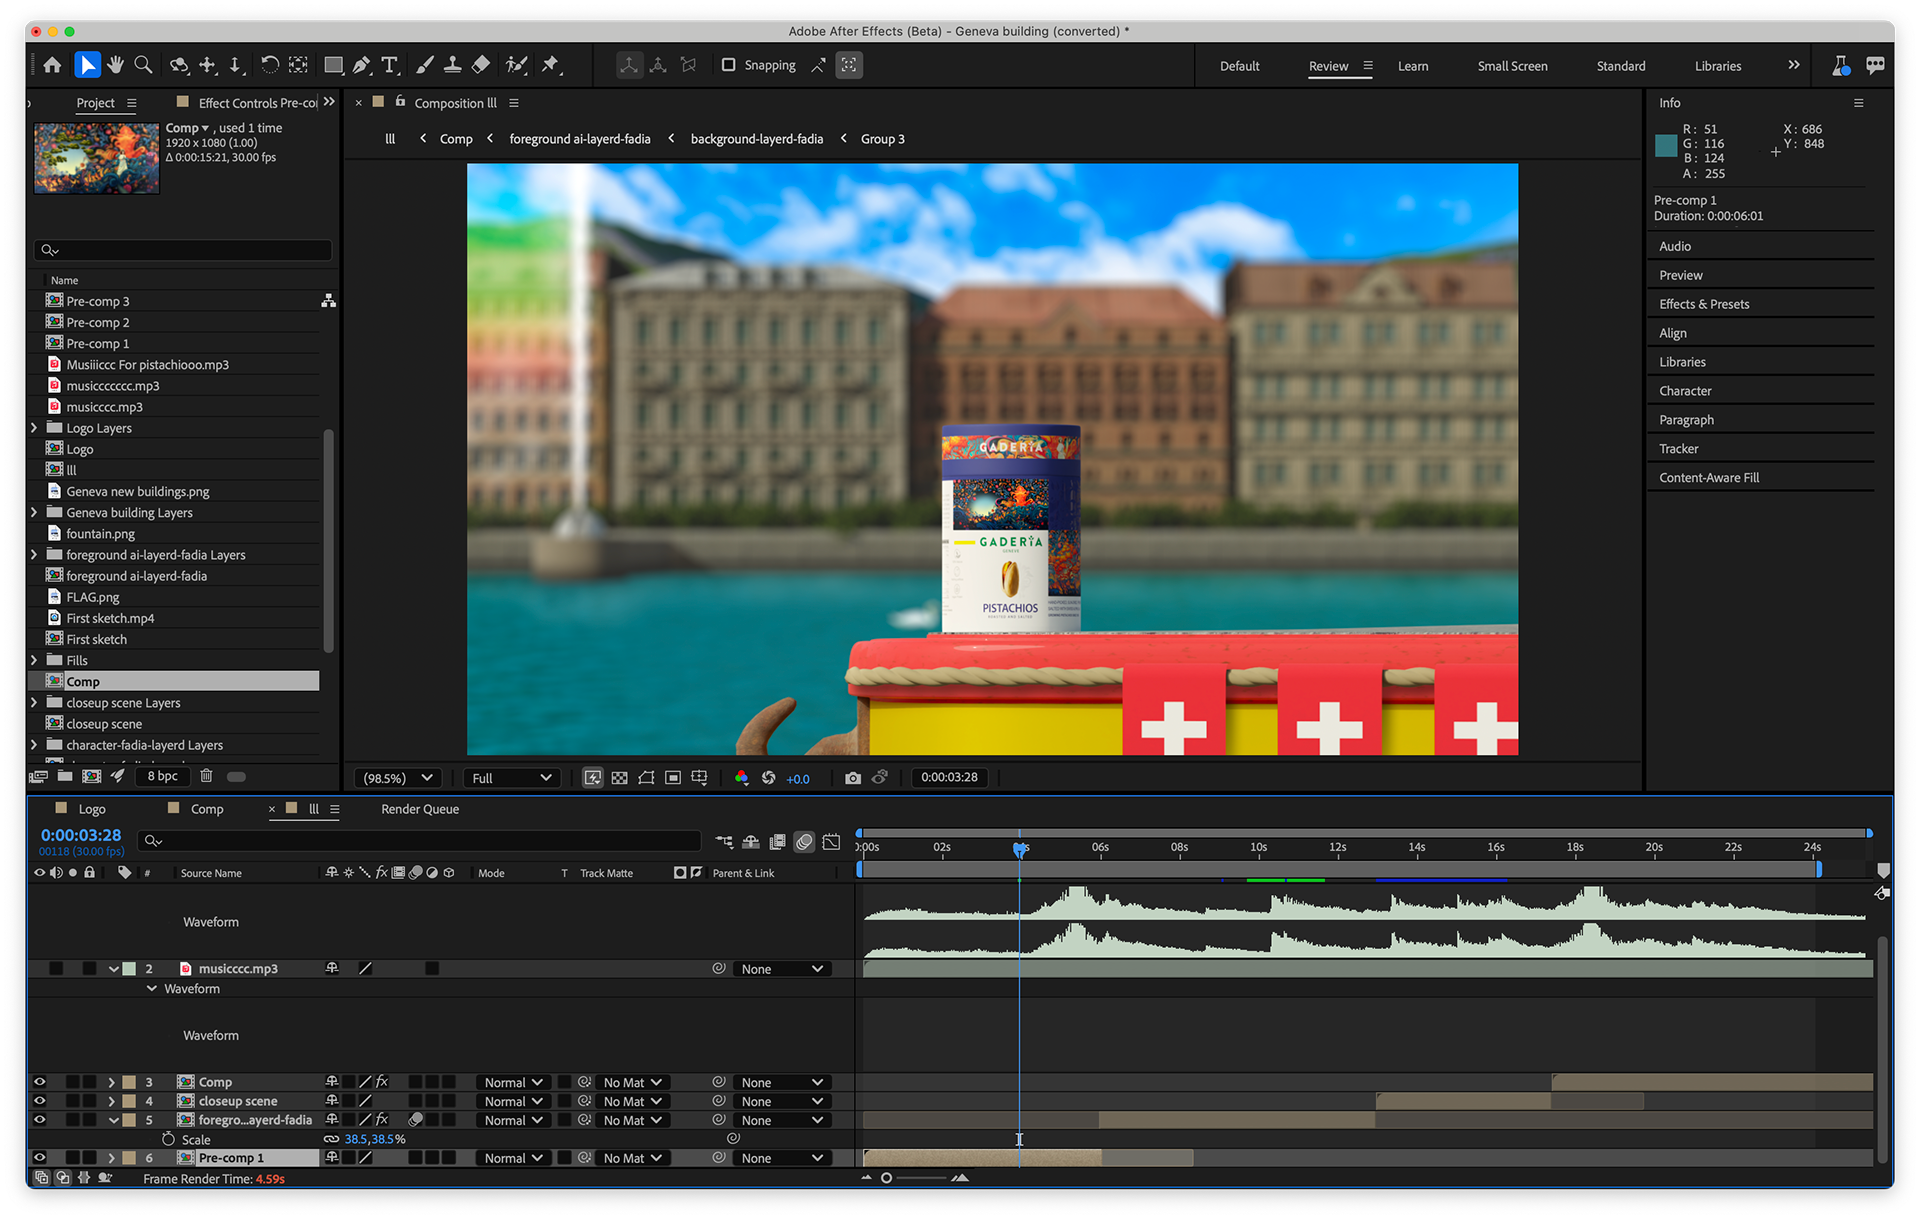Open the Full resolution dropdown
1920x1219 pixels.
click(x=511, y=778)
